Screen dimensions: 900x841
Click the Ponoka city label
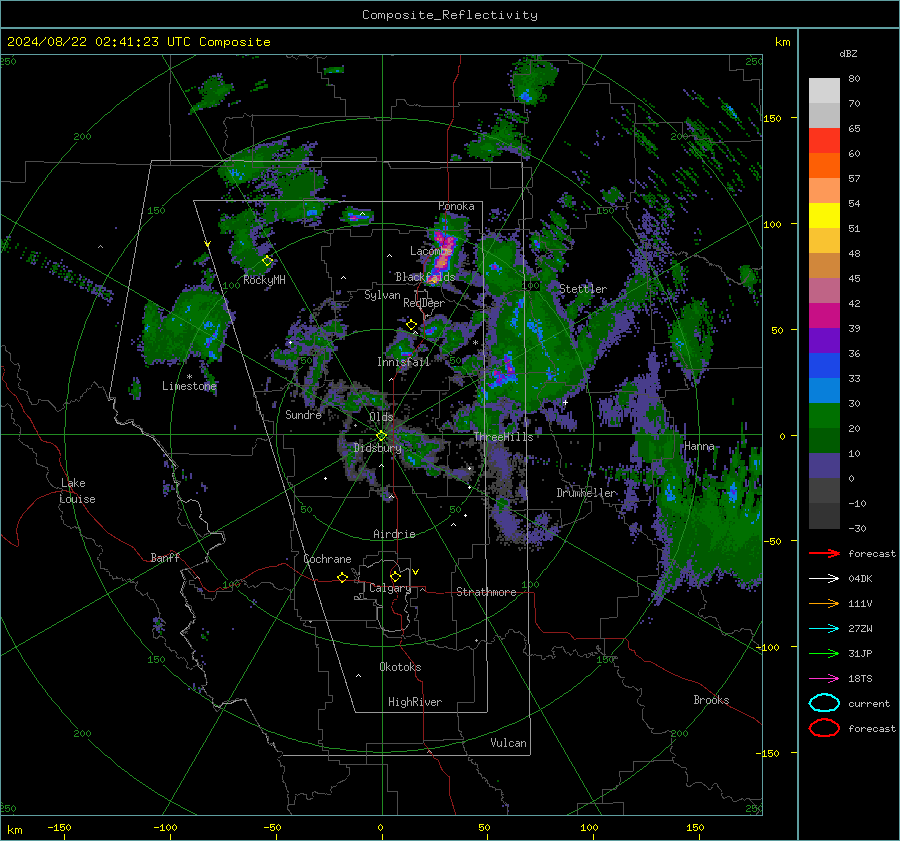click(x=456, y=206)
